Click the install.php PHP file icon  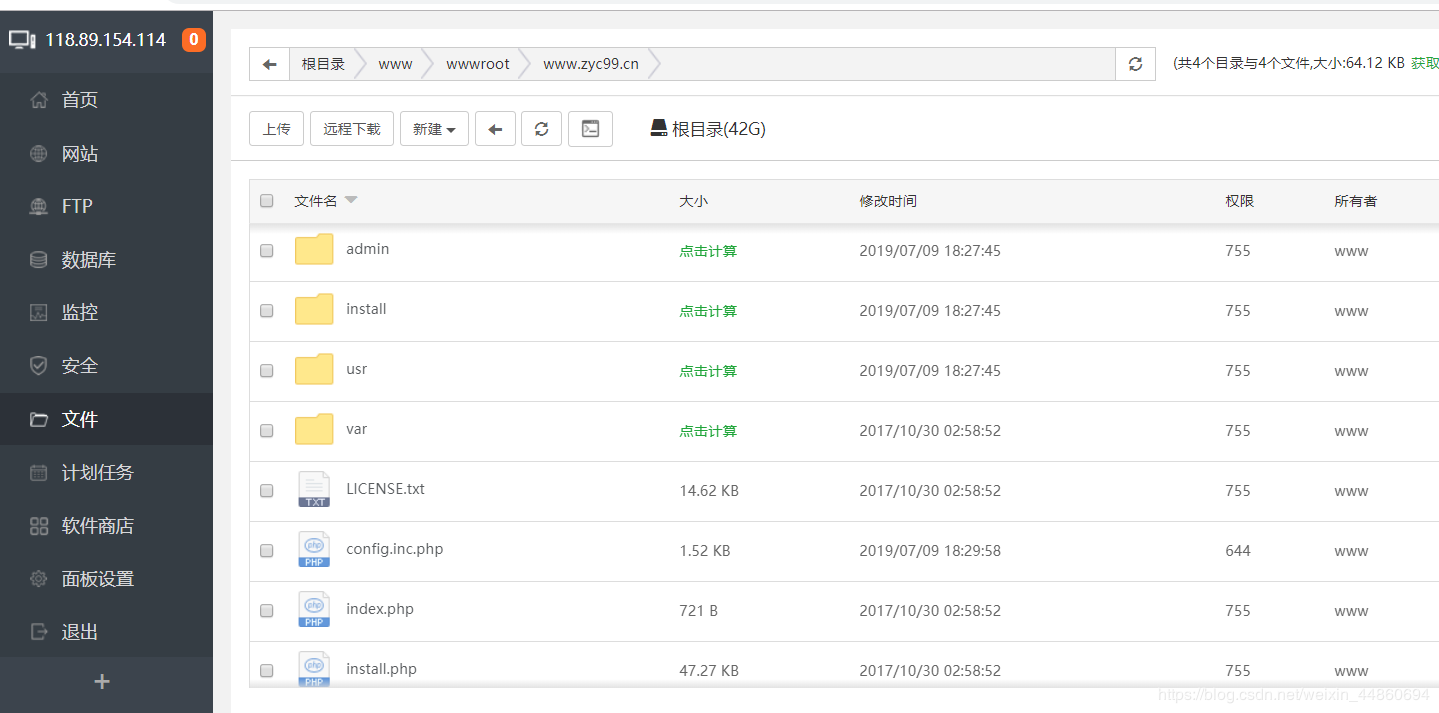click(x=314, y=668)
